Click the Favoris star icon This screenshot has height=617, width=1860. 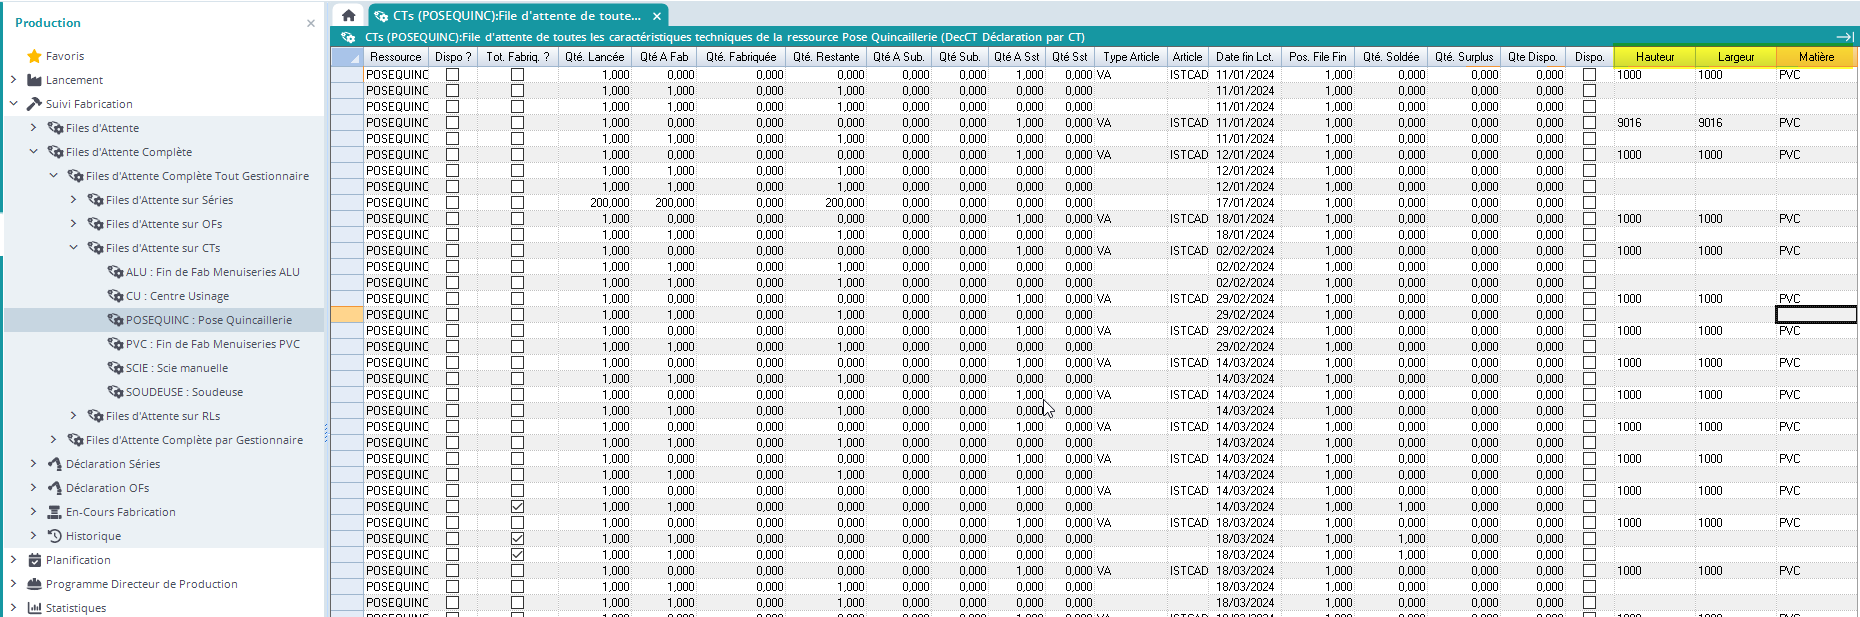pos(35,56)
